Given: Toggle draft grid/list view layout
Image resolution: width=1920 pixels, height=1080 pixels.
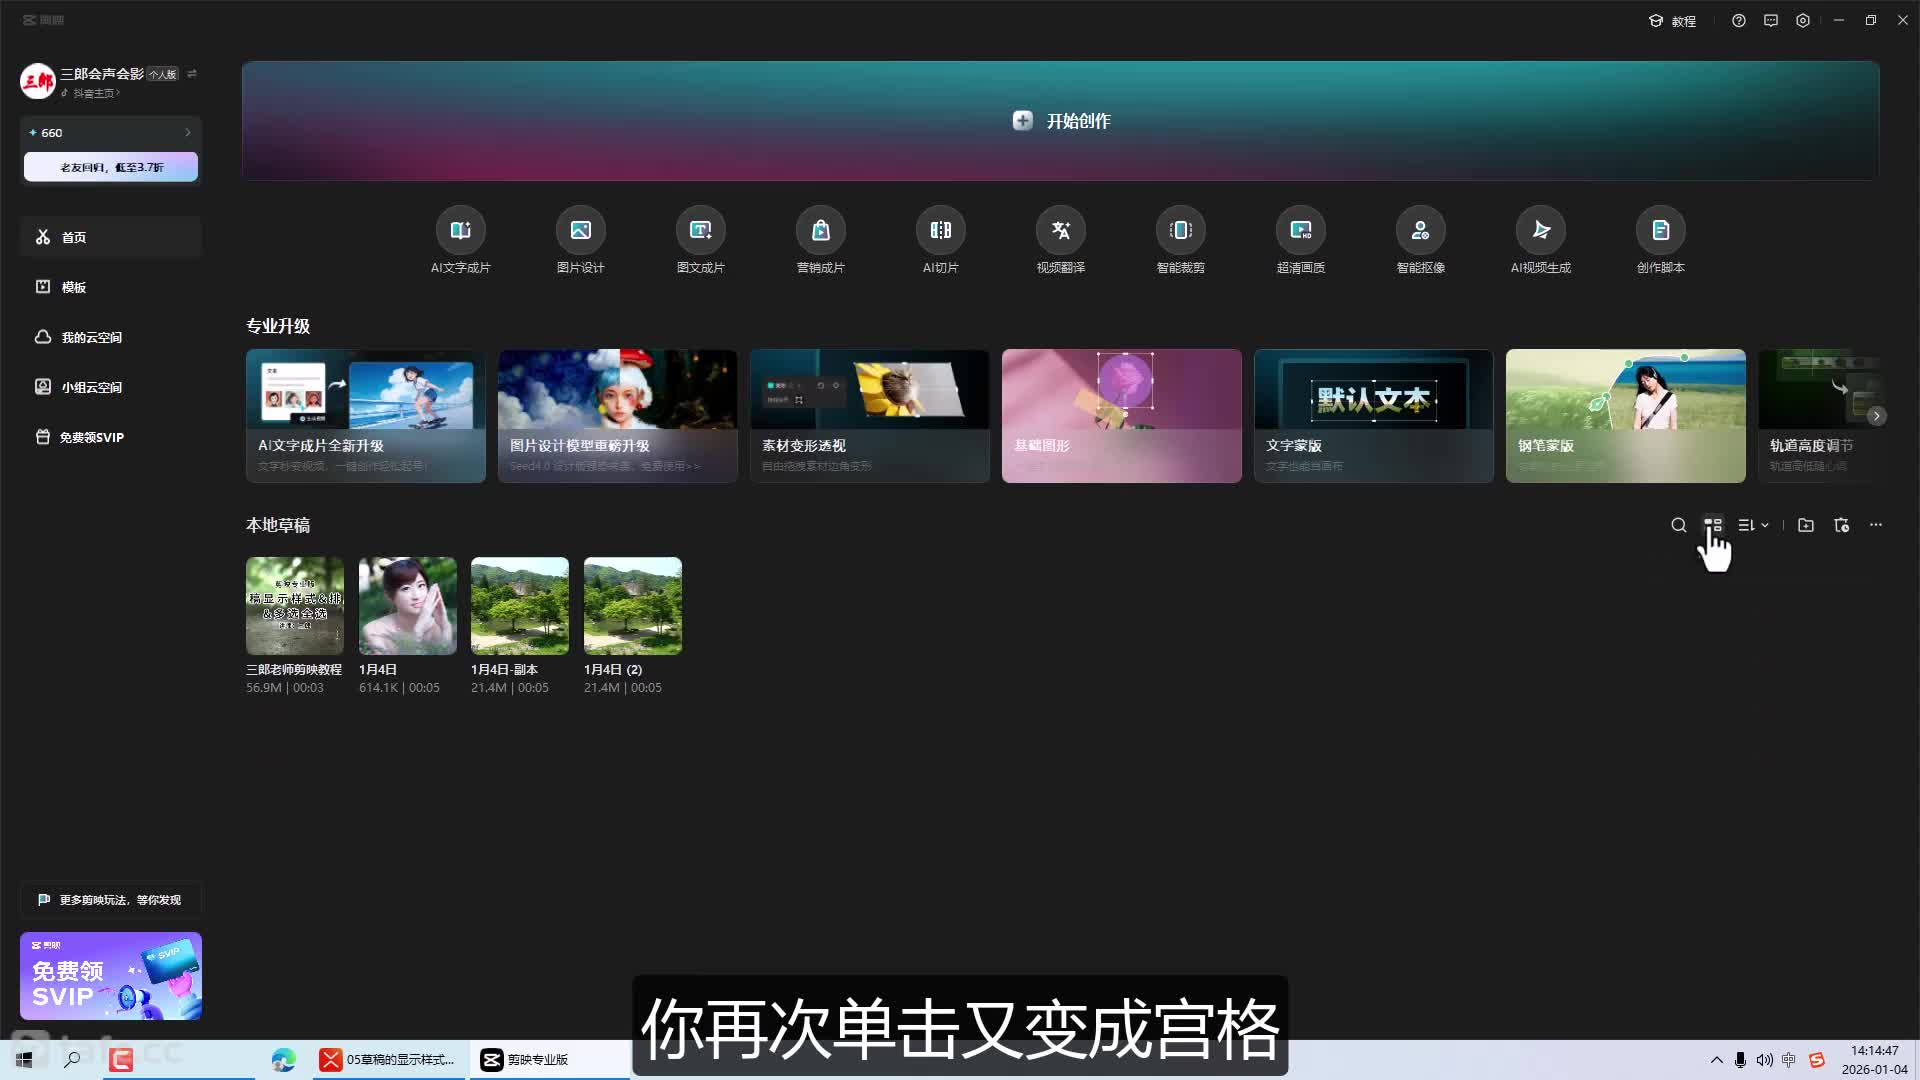Looking at the screenshot, I should pyautogui.click(x=1713, y=525).
